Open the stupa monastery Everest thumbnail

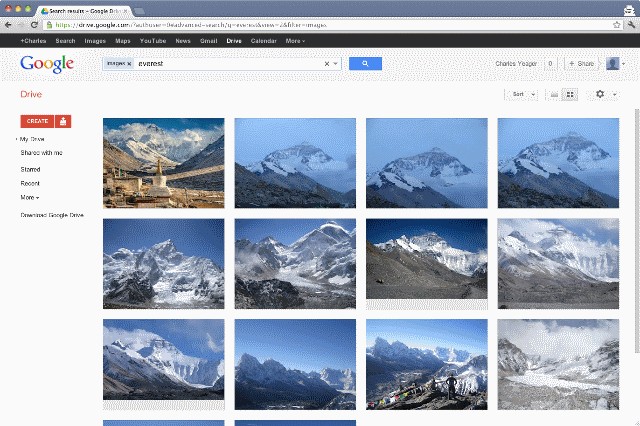click(164, 163)
